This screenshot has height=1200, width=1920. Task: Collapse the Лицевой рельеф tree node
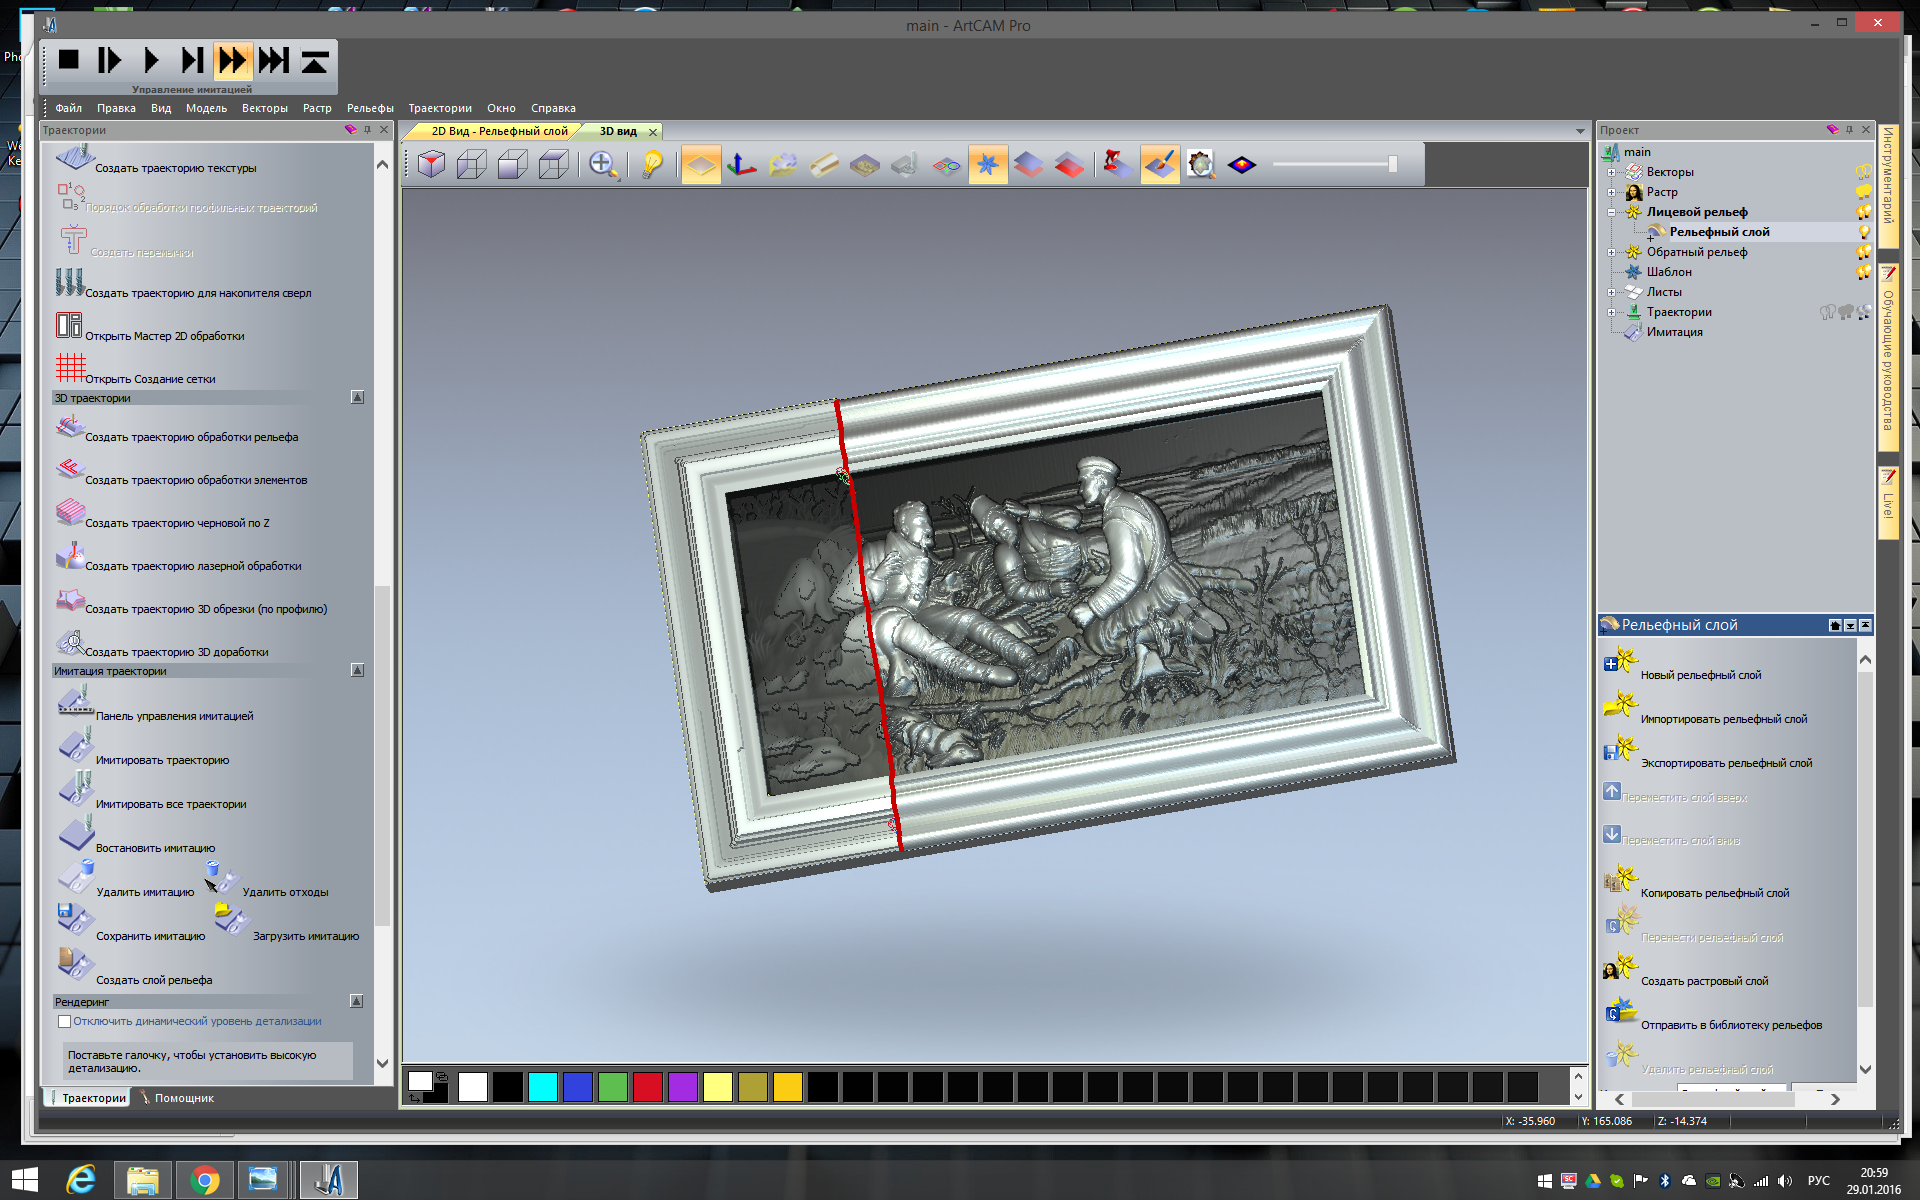pyautogui.click(x=1611, y=212)
